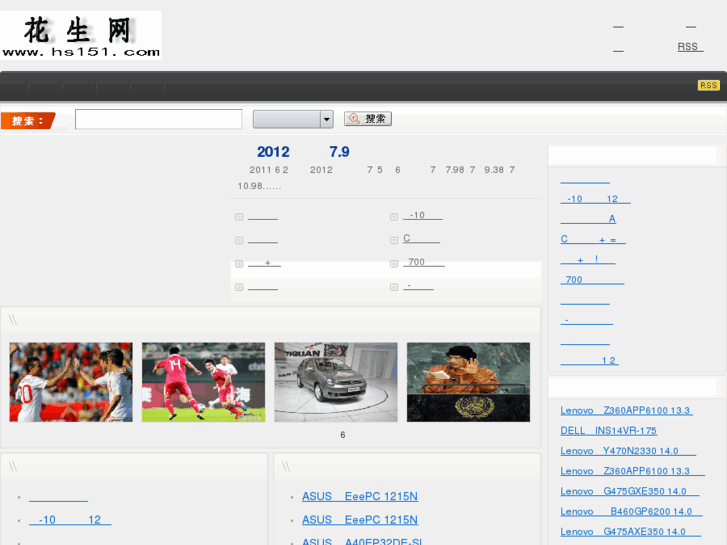Open the second ASUS EeePC 1215N link
Image resolution: width=727 pixels, height=545 pixels.
coord(360,520)
